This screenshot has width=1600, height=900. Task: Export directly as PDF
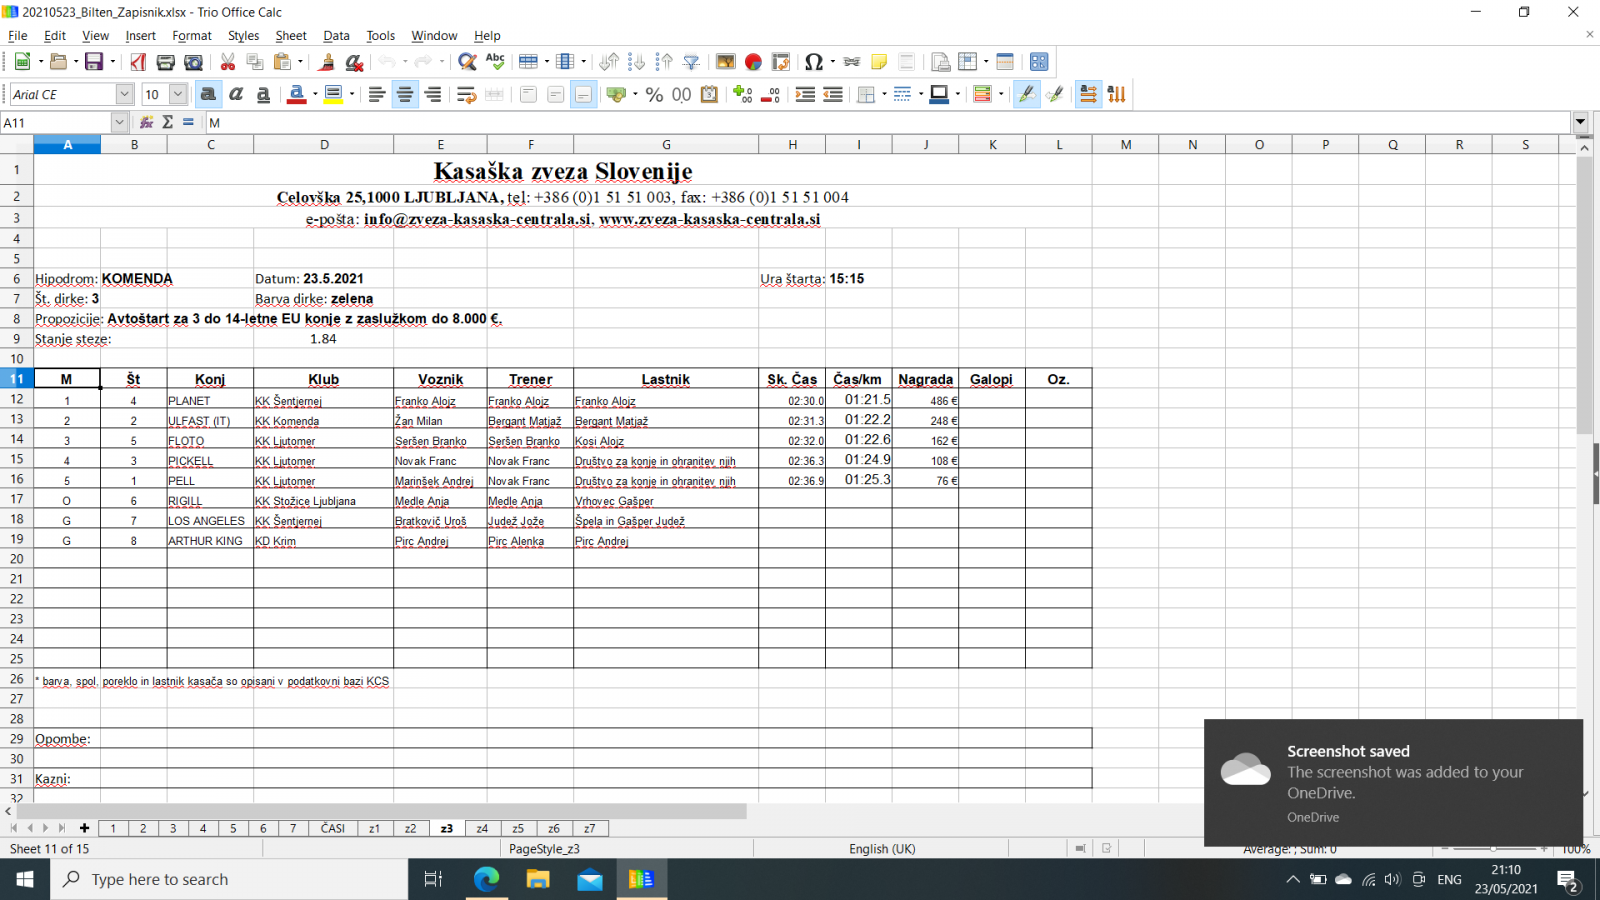coord(138,62)
